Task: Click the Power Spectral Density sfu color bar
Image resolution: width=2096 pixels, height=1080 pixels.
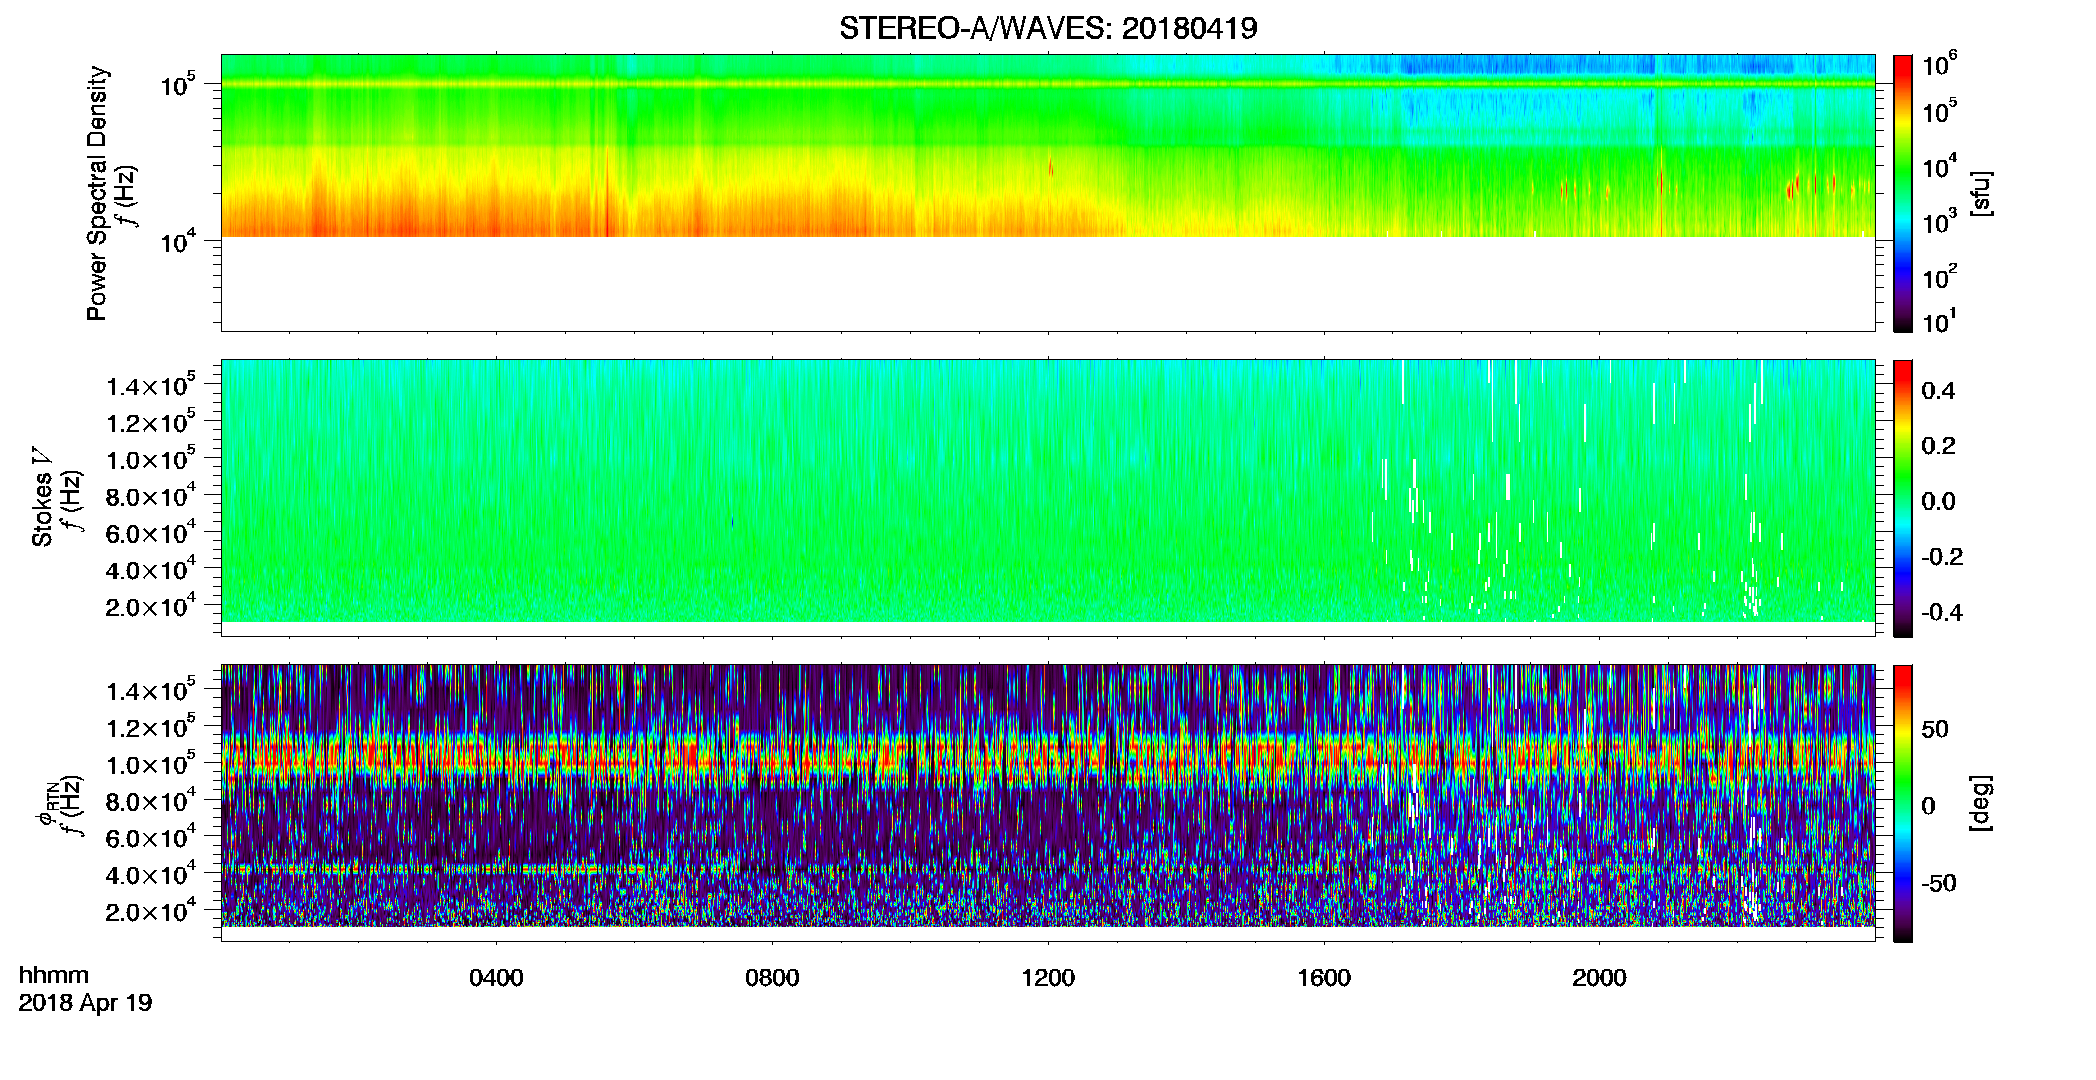Action: [1903, 193]
